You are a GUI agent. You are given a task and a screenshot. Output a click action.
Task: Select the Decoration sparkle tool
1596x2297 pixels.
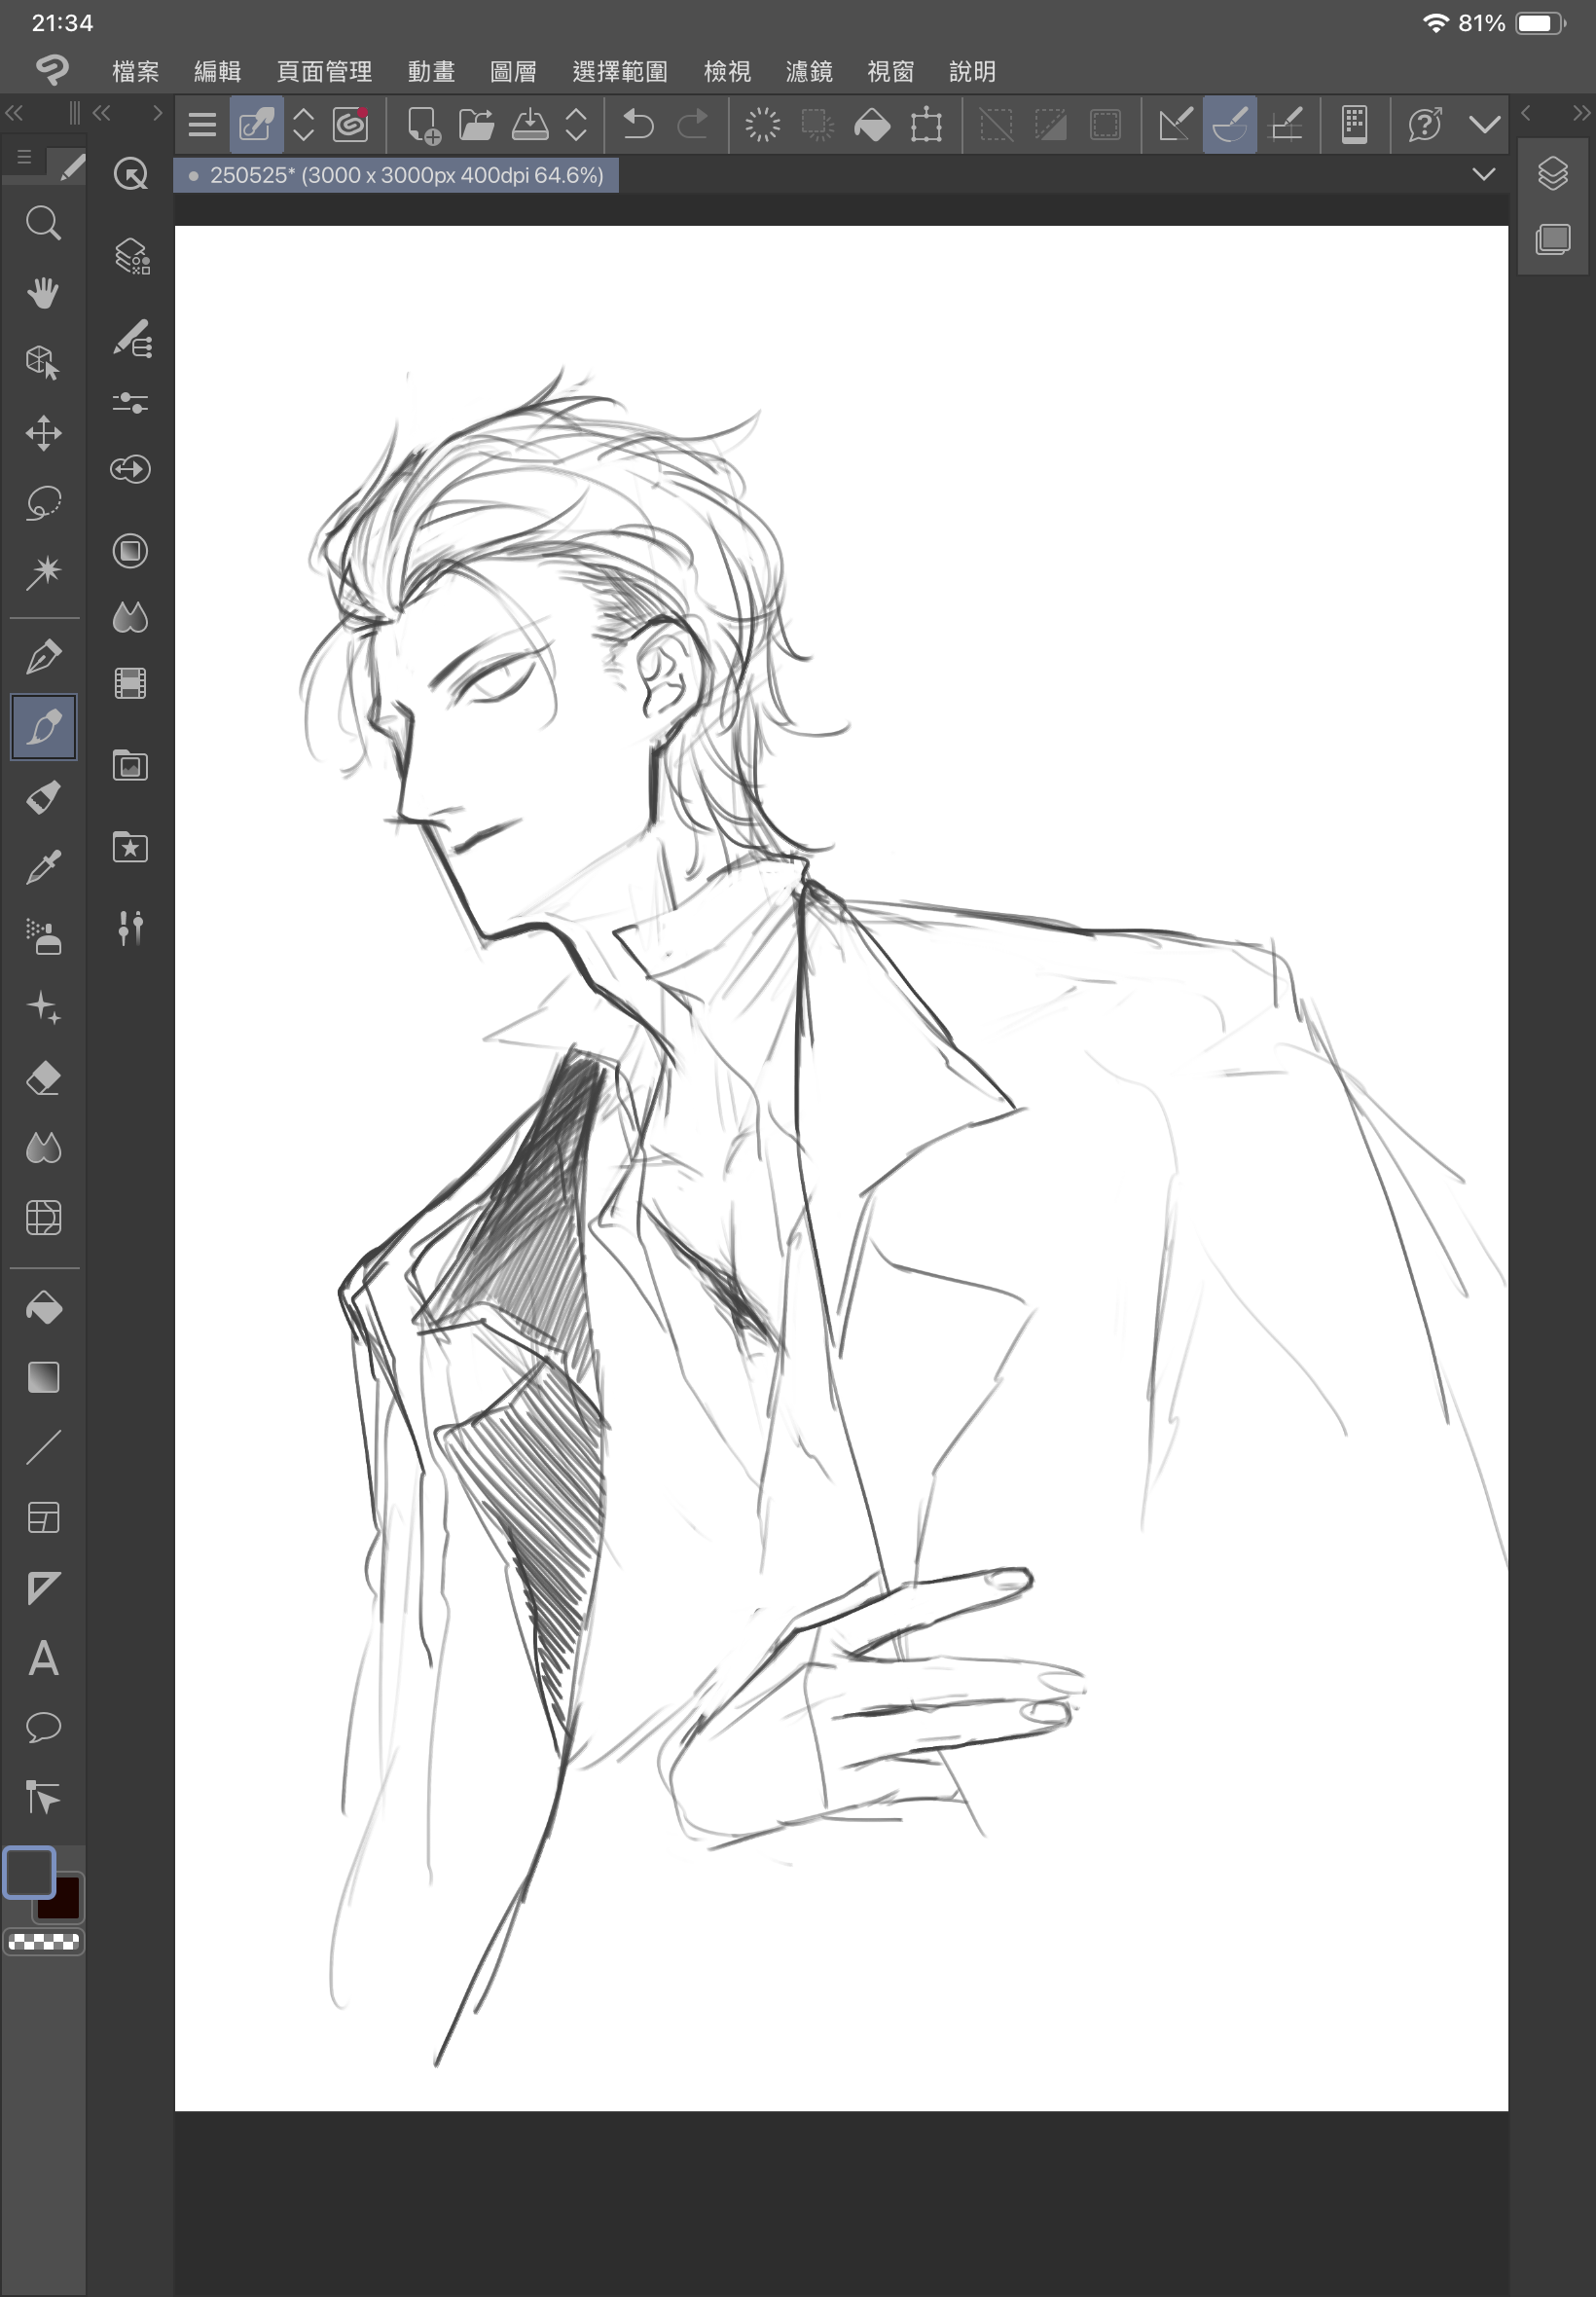tap(43, 1007)
